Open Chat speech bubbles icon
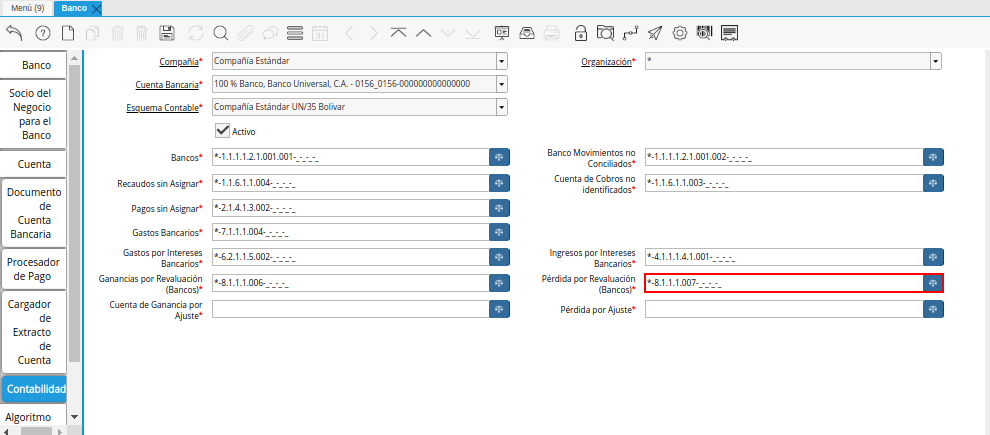 click(x=270, y=33)
